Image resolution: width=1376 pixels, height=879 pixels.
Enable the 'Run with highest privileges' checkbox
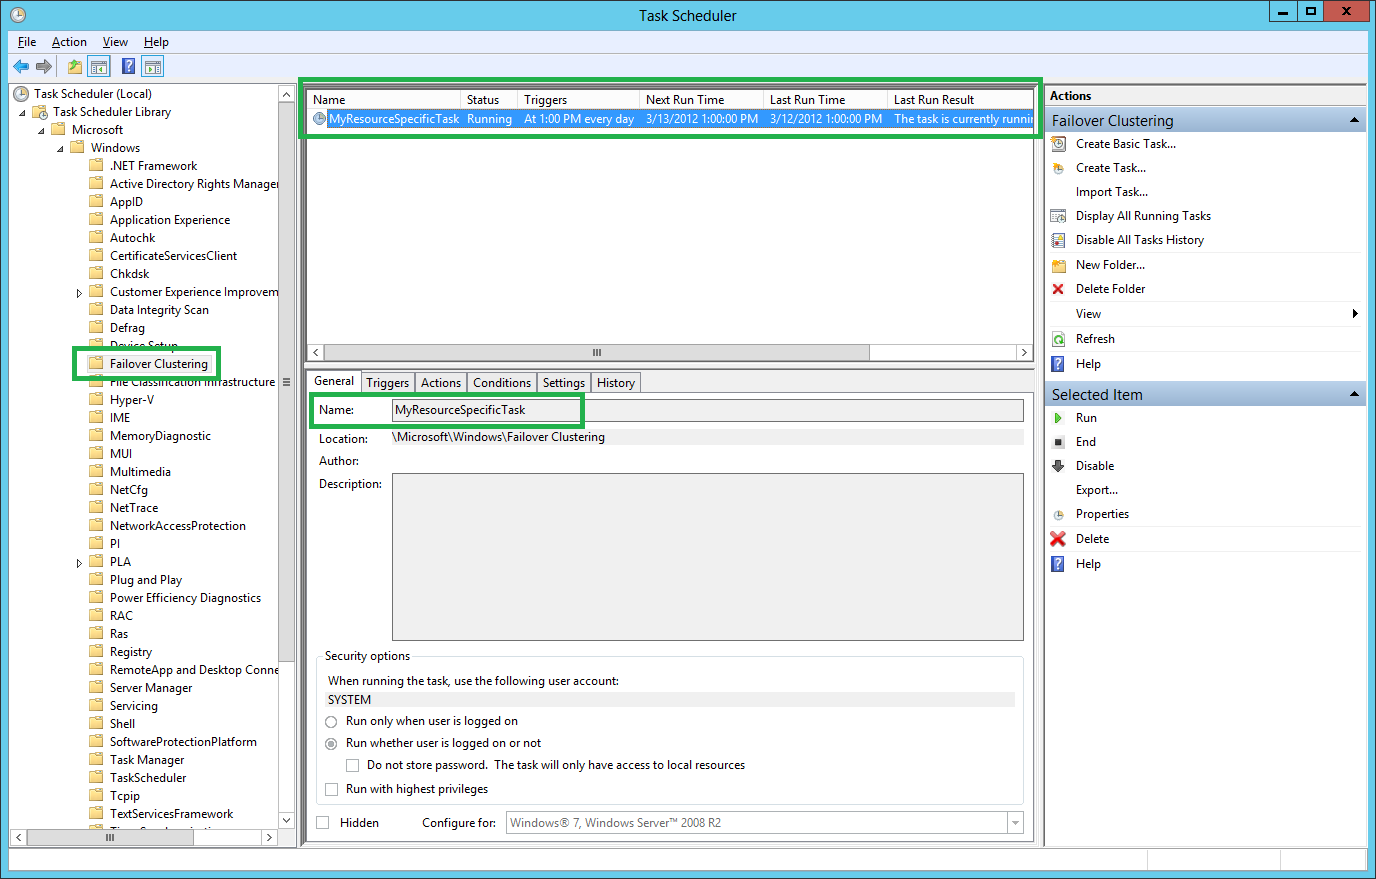(331, 789)
